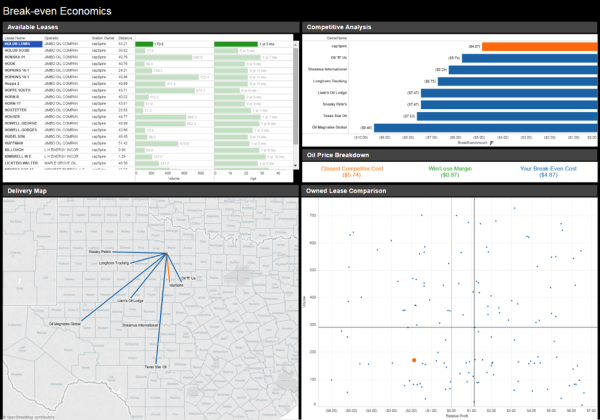Click the Relative Profit axis title
The height and width of the screenshot is (420, 600).
coord(457,416)
